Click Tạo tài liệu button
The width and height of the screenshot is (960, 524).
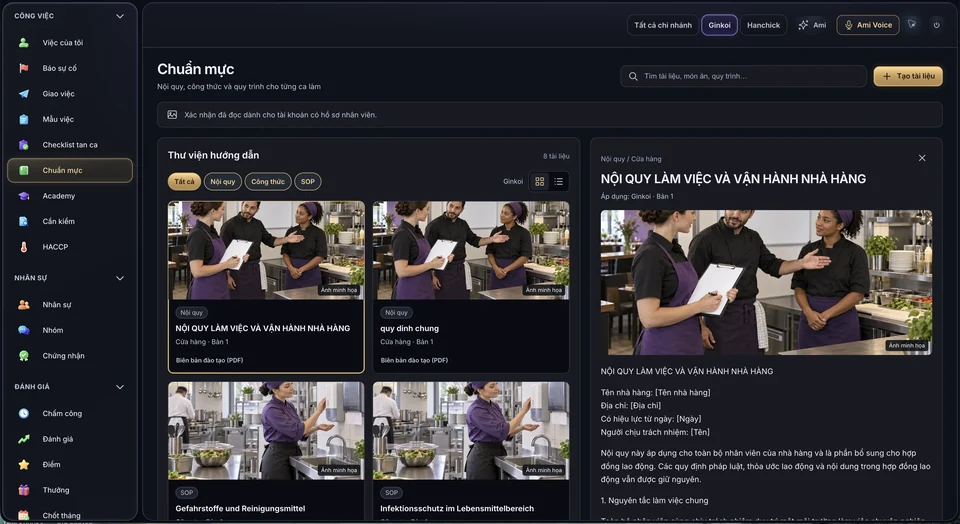click(908, 77)
